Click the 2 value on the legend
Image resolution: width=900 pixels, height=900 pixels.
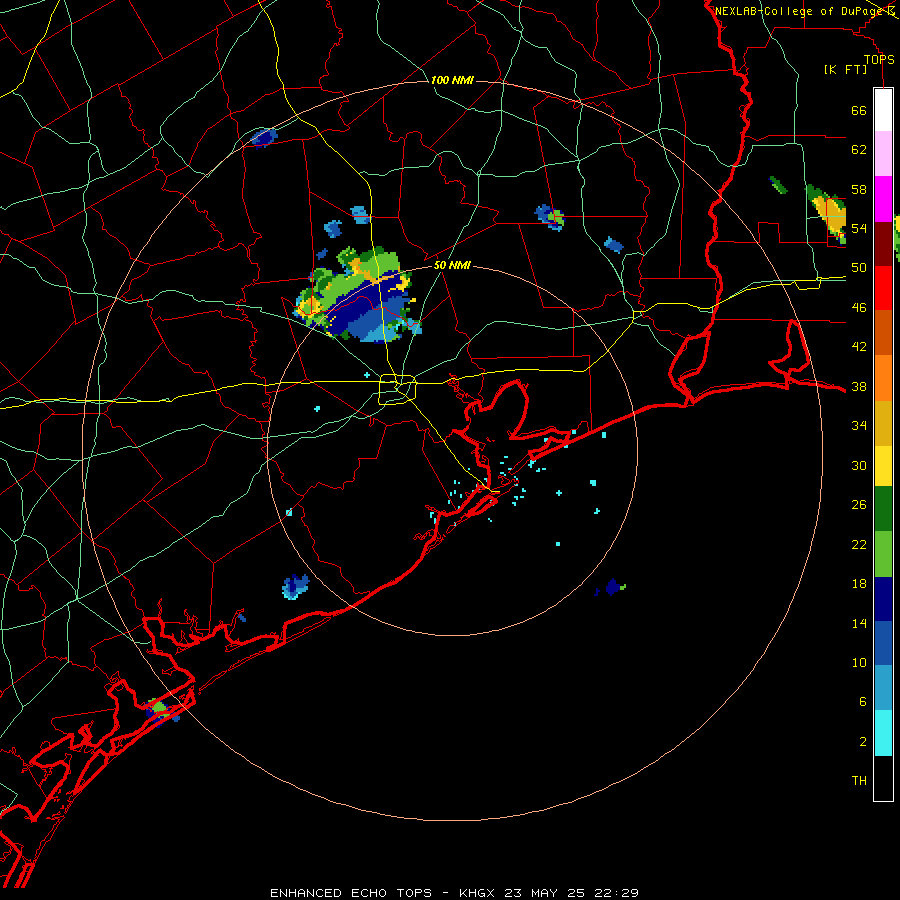[x=863, y=742]
